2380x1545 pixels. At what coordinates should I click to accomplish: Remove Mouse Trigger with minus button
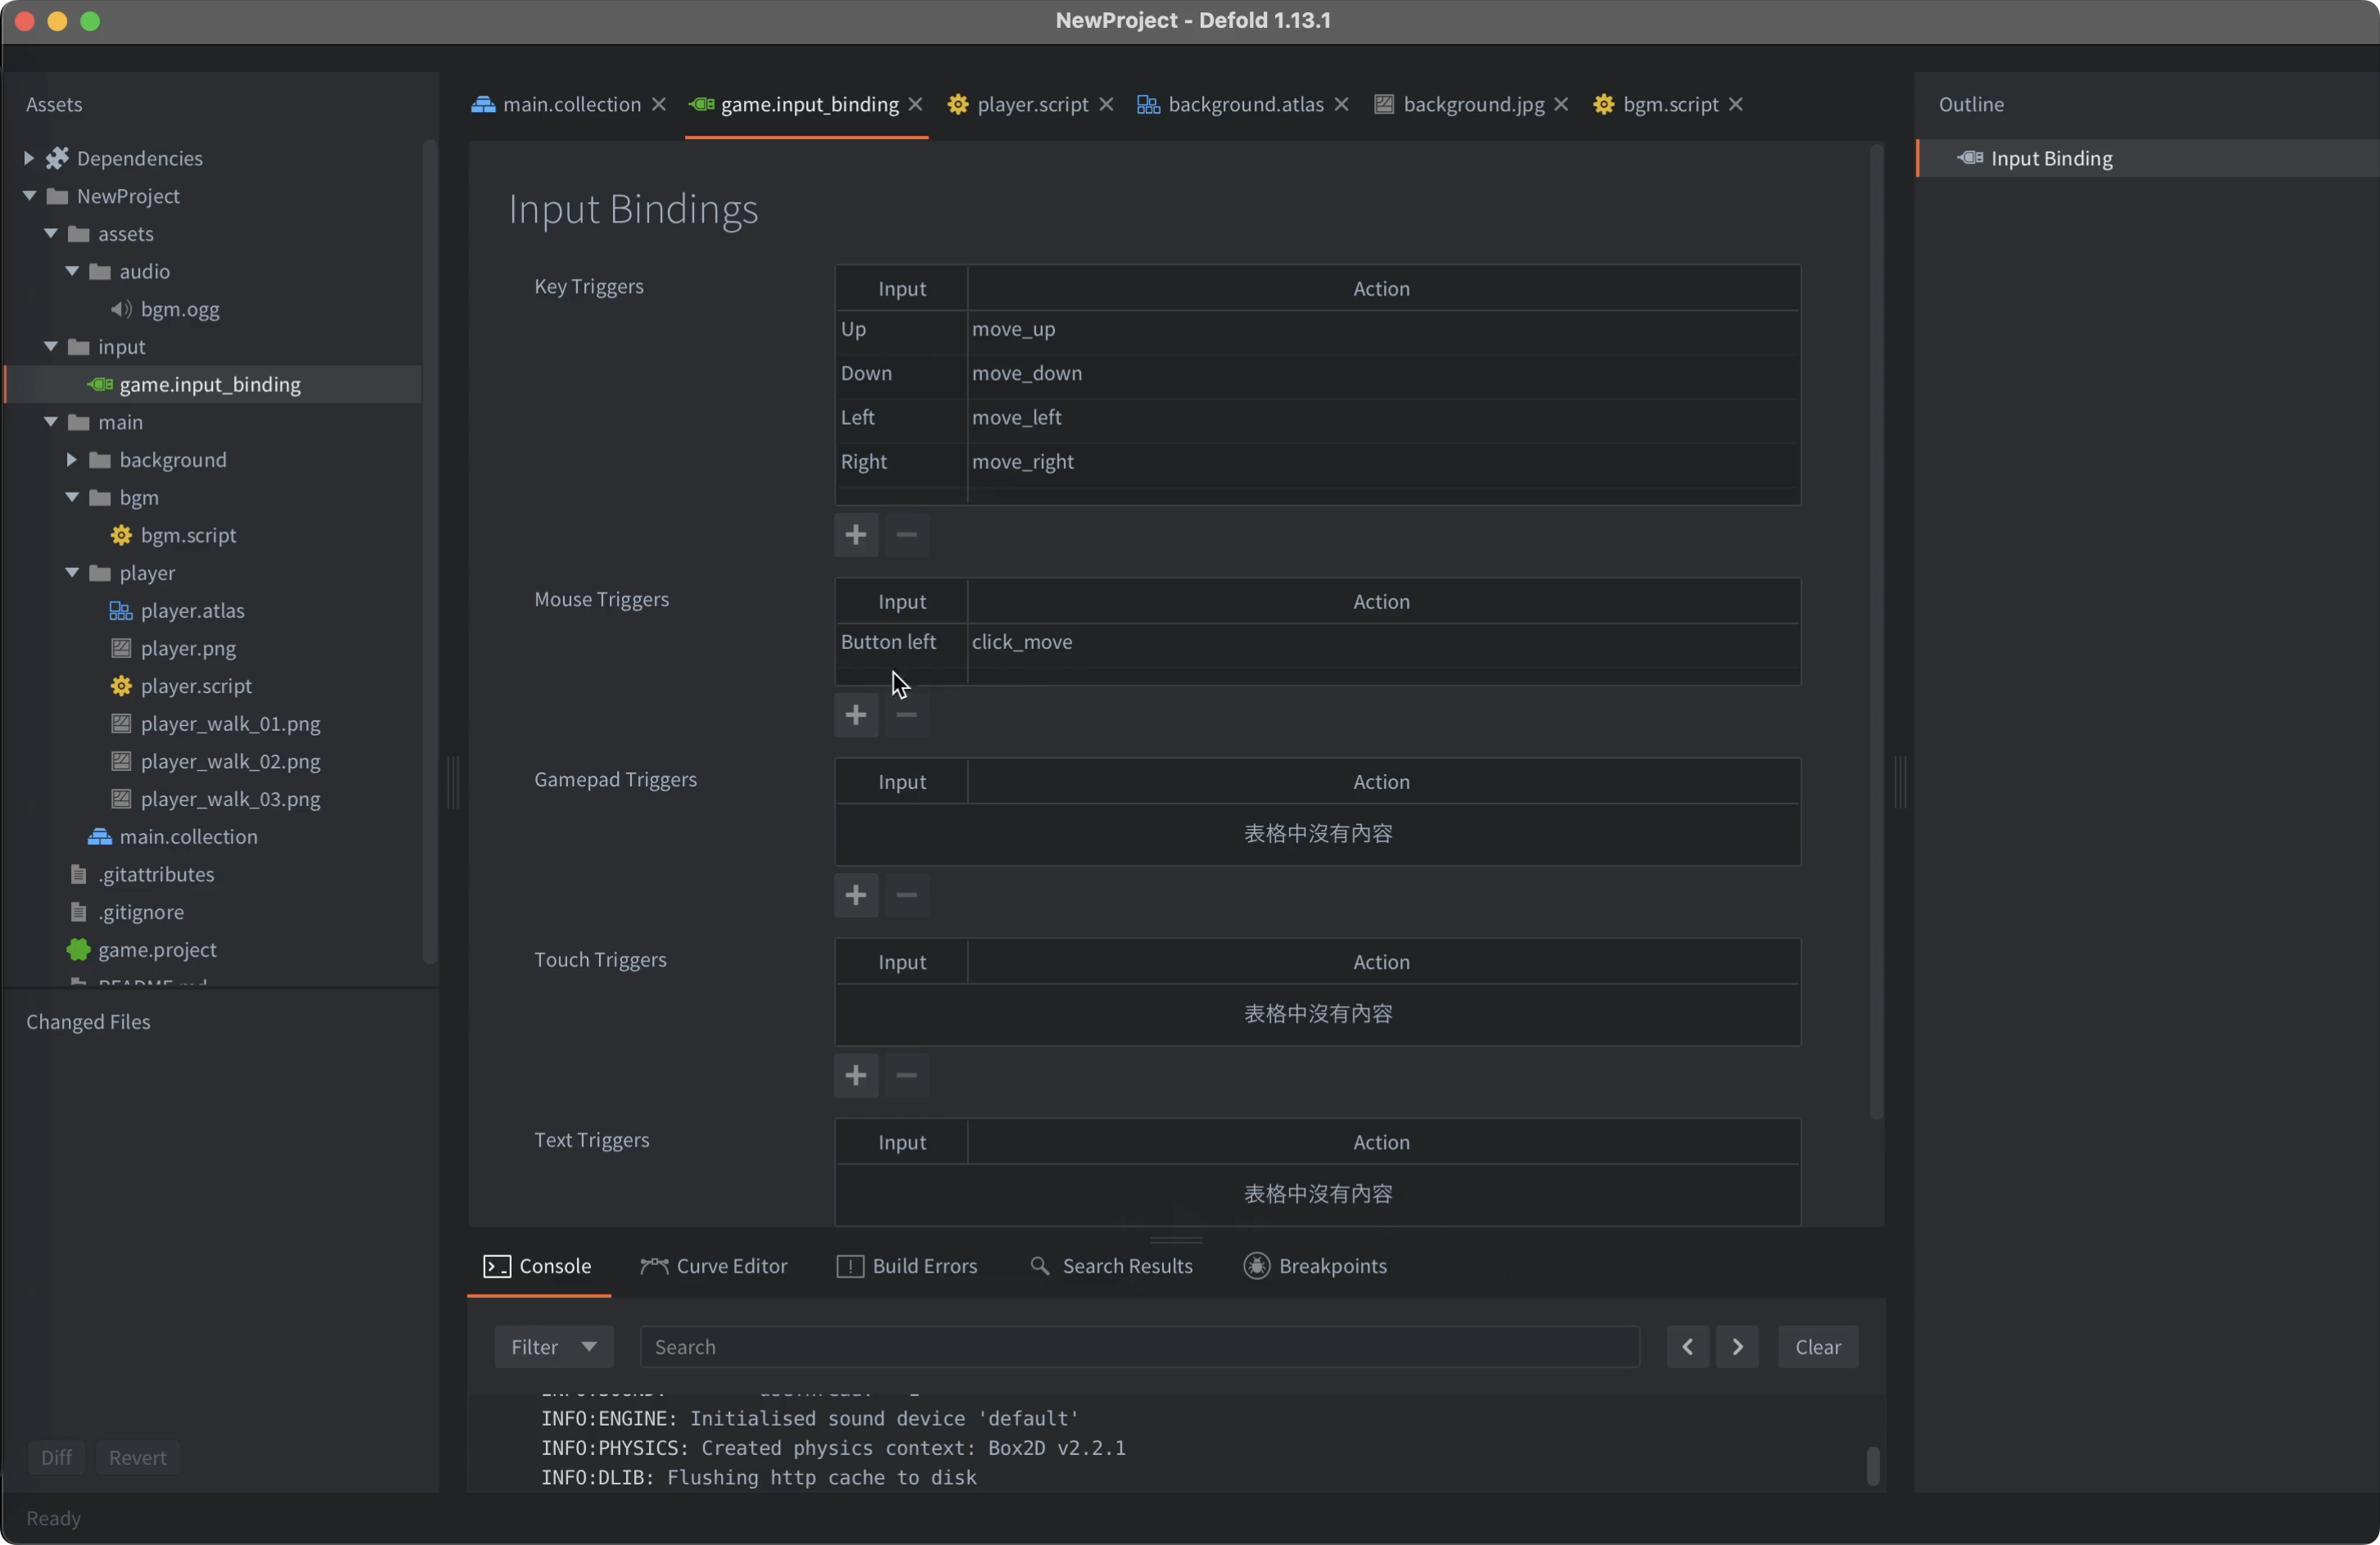point(907,715)
